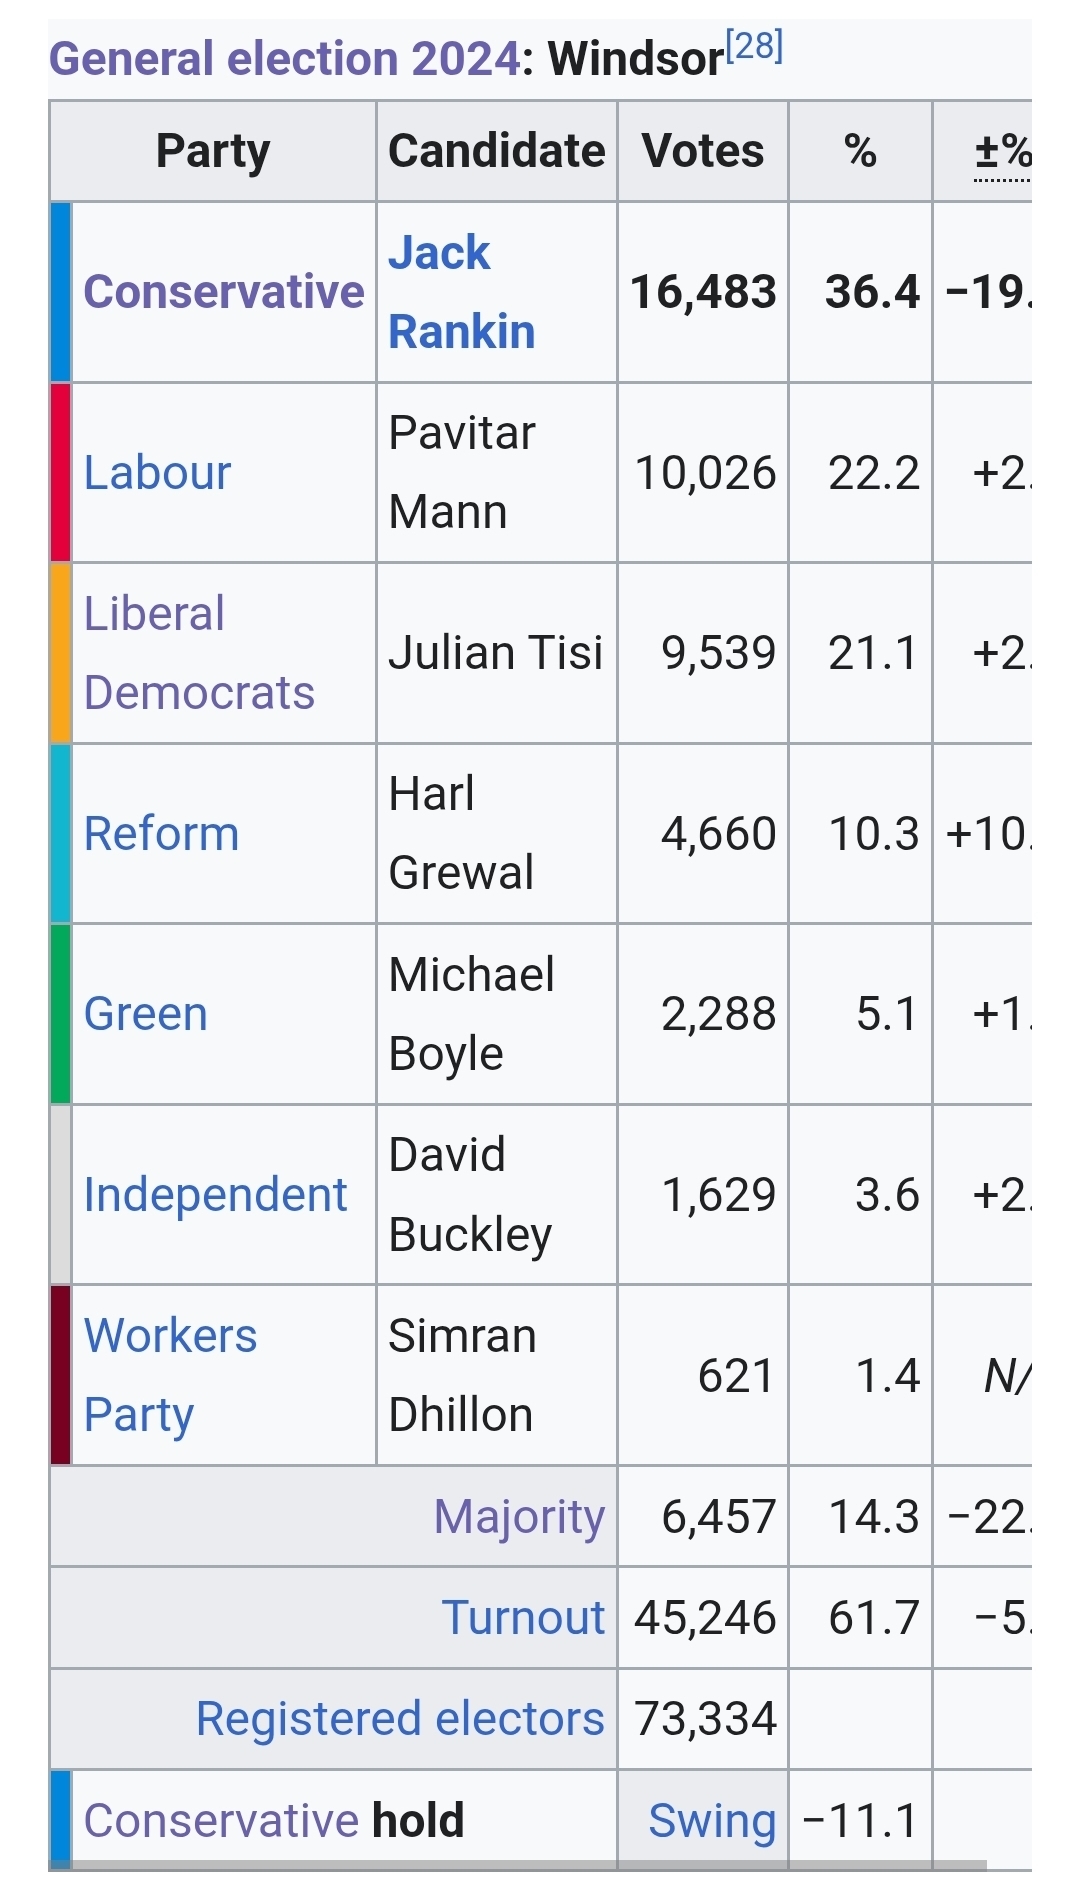Open the Turnout link
This screenshot has height=1891, width=1080.
(x=523, y=1618)
